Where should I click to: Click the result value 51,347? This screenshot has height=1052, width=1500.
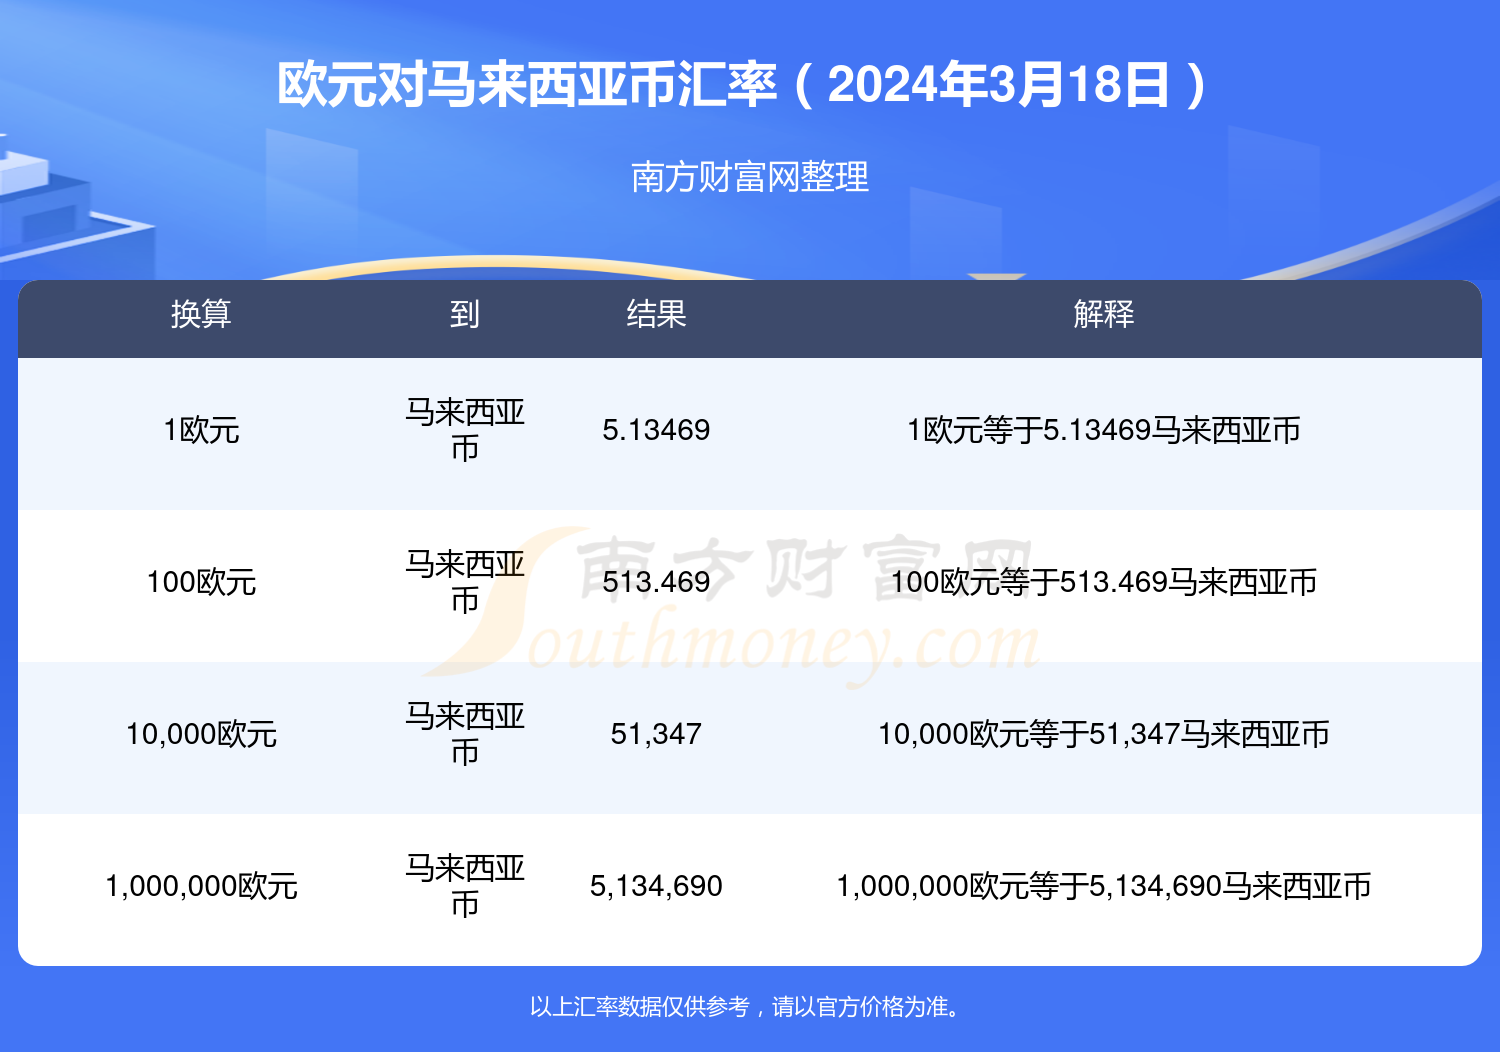(x=656, y=734)
